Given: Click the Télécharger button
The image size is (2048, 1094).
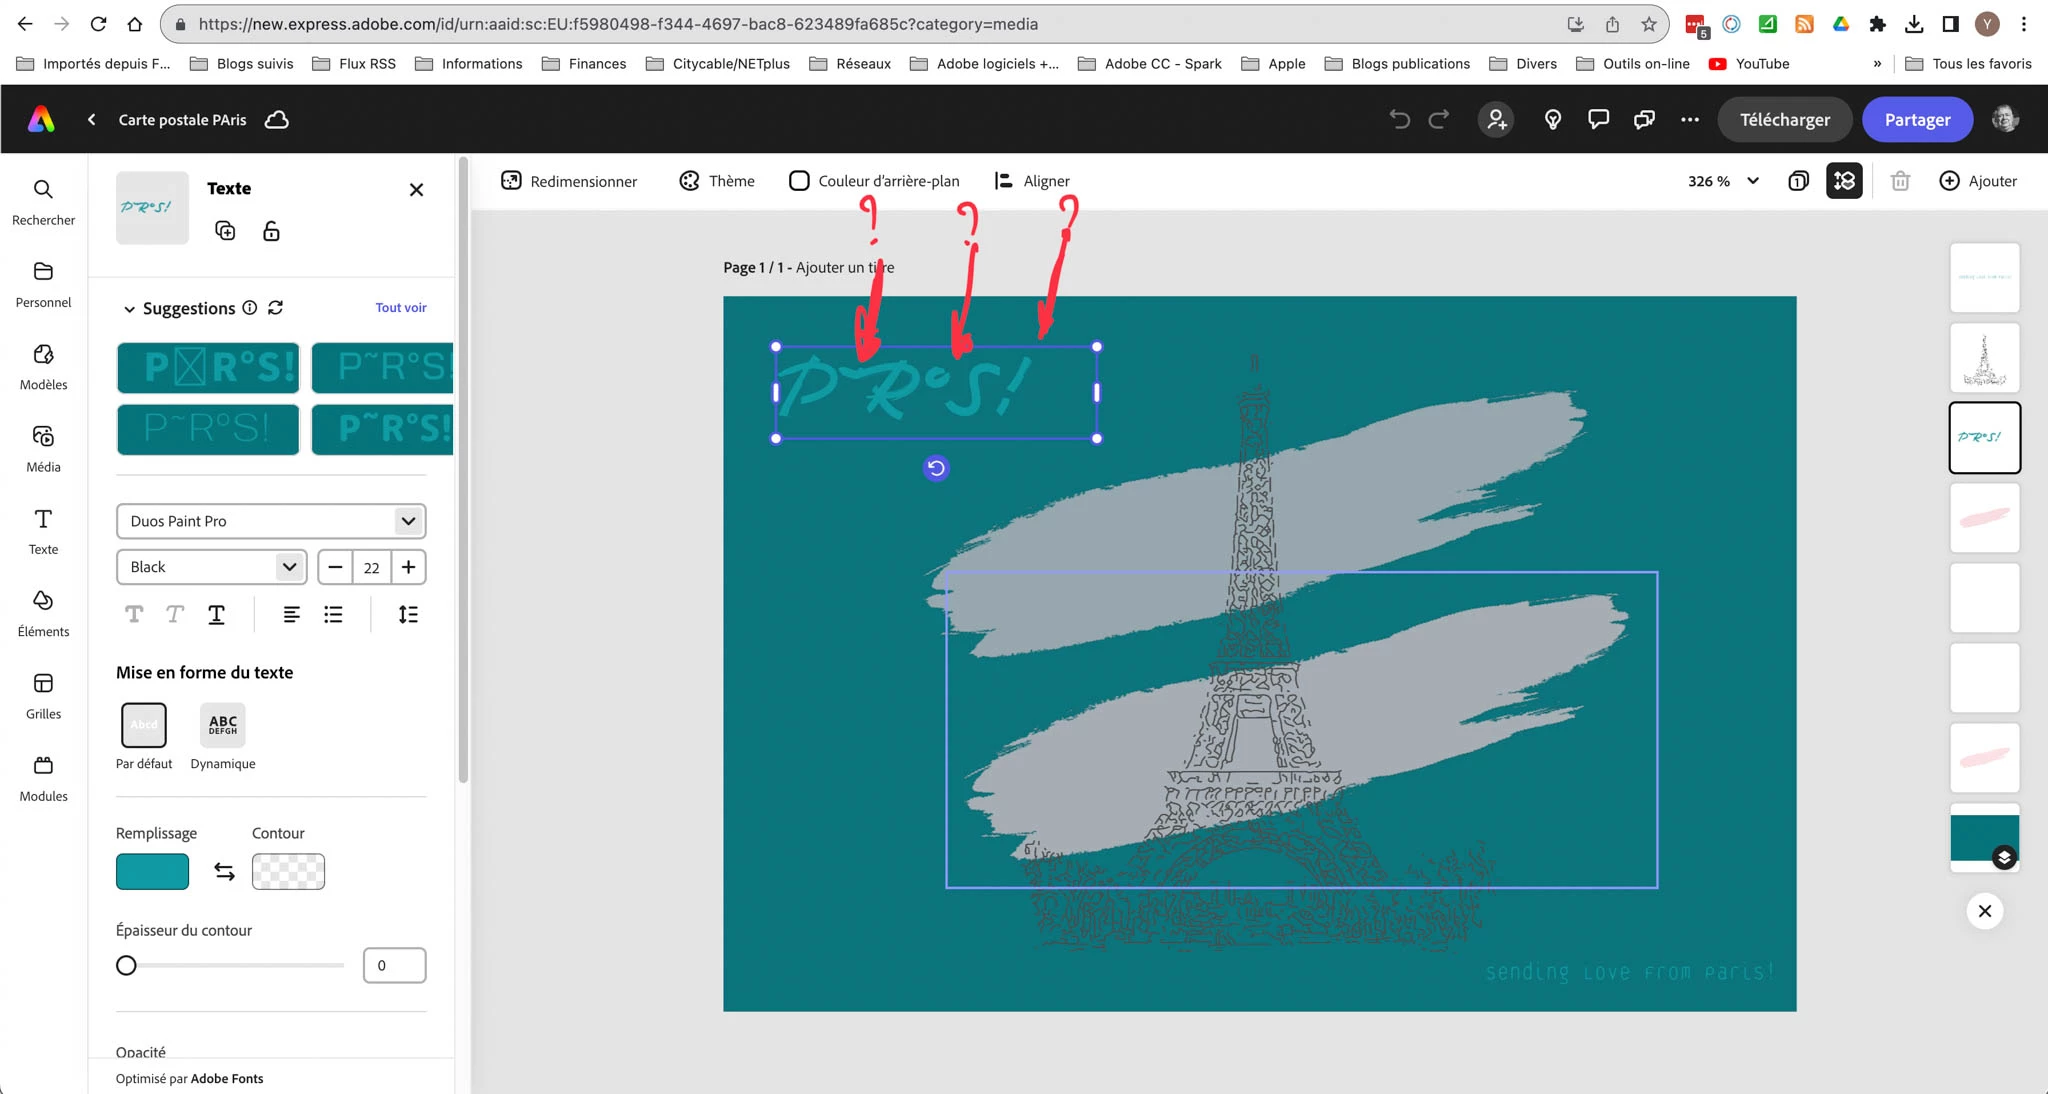Looking at the screenshot, I should (x=1784, y=119).
